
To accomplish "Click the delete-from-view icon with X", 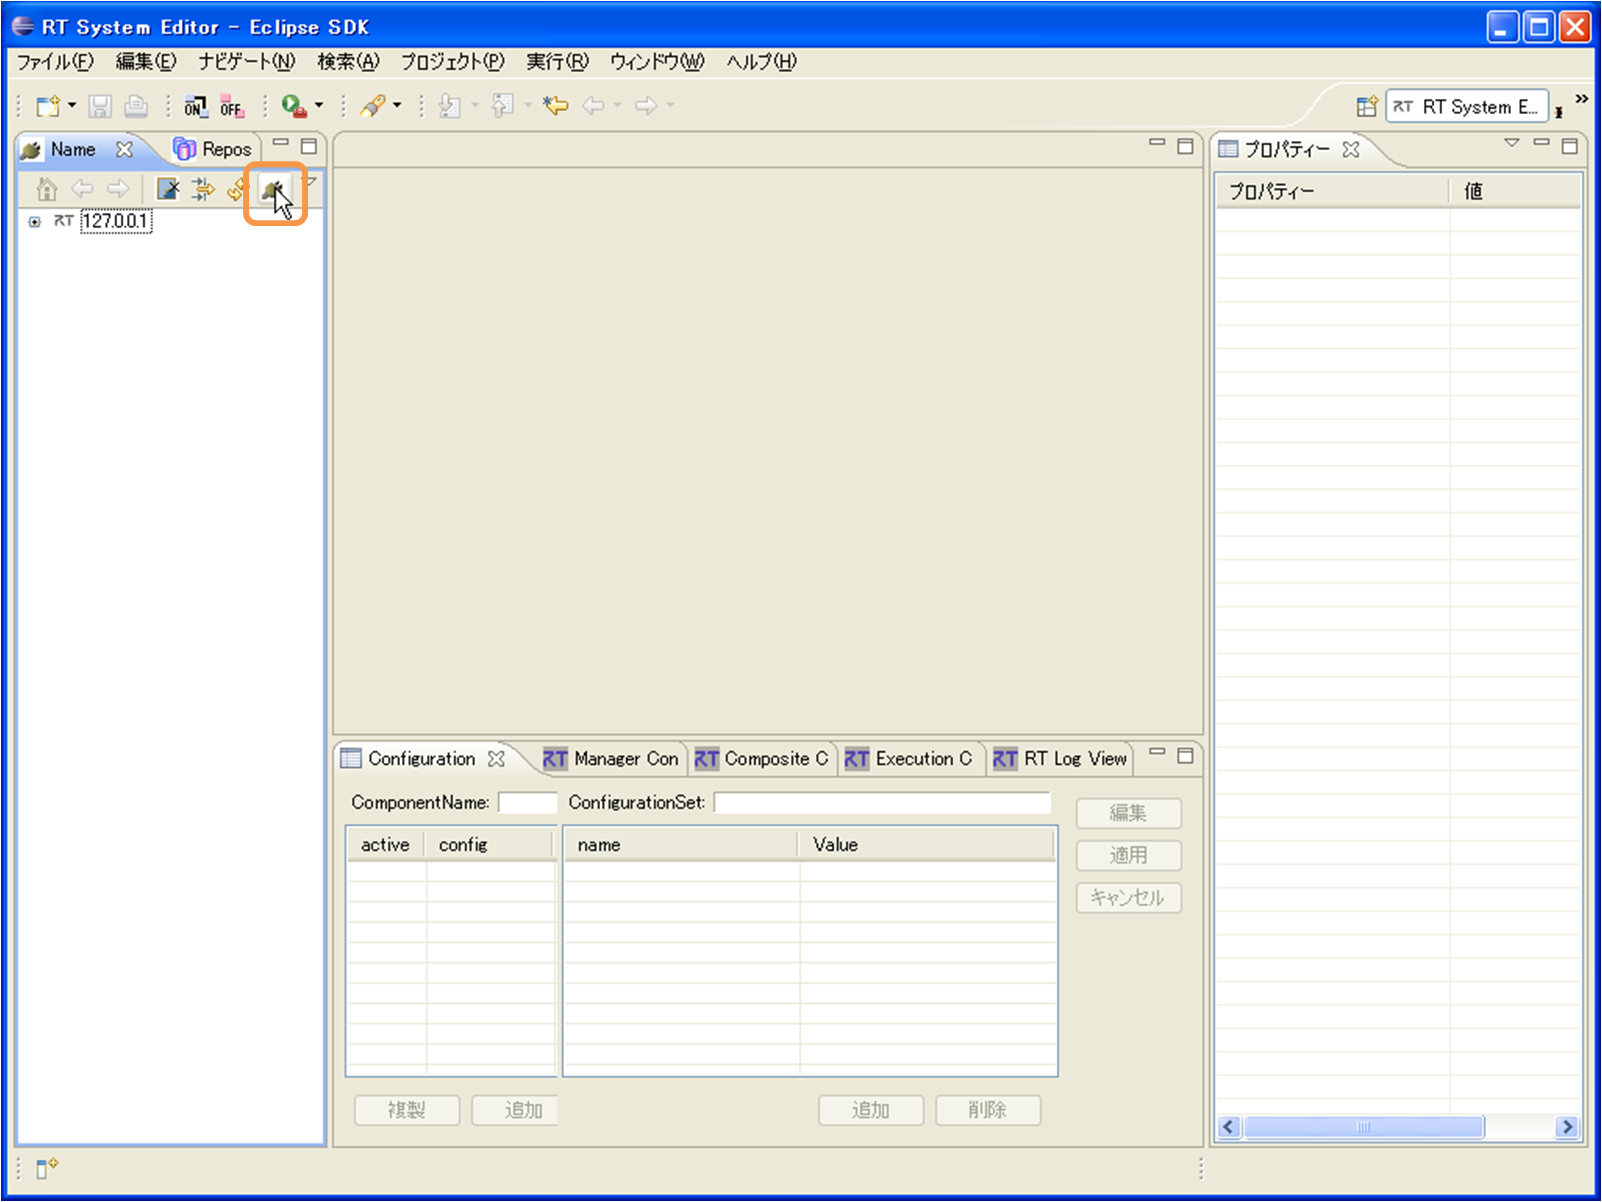I will click(168, 188).
